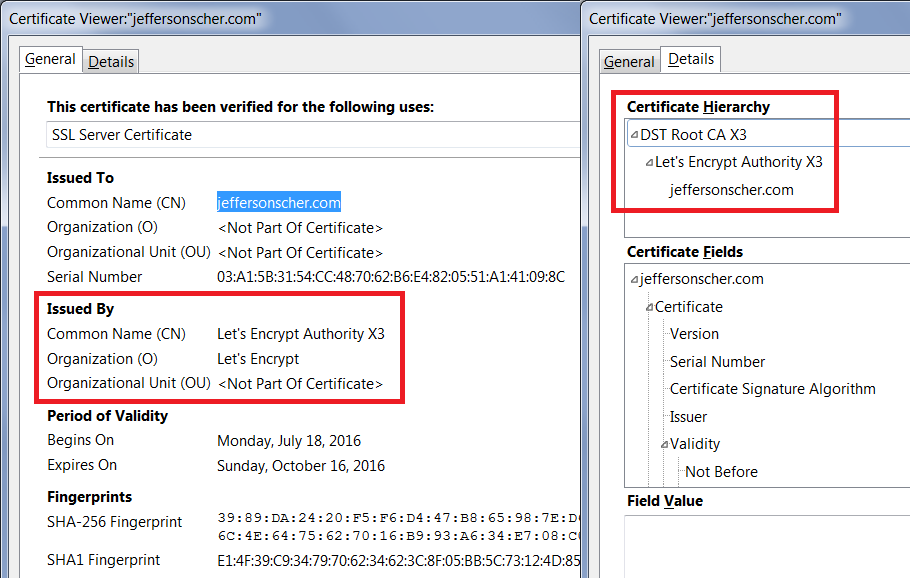Switch to General tab in right Certificate Viewer
Viewport: 910px width, 578px height.
pyautogui.click(x=629, y=62)
